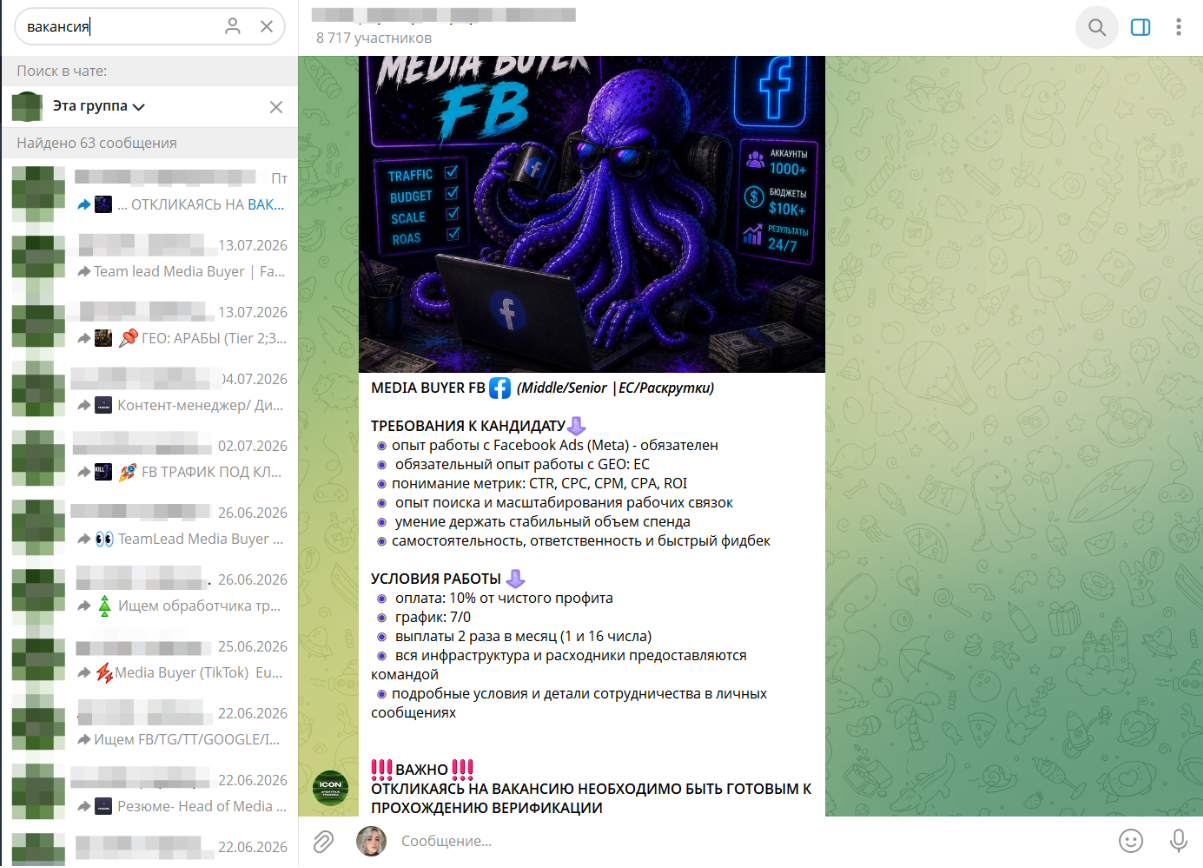Screen dimensions: 1203x868
Task: Click the '8 717 участников' group header
Action: 374,38
